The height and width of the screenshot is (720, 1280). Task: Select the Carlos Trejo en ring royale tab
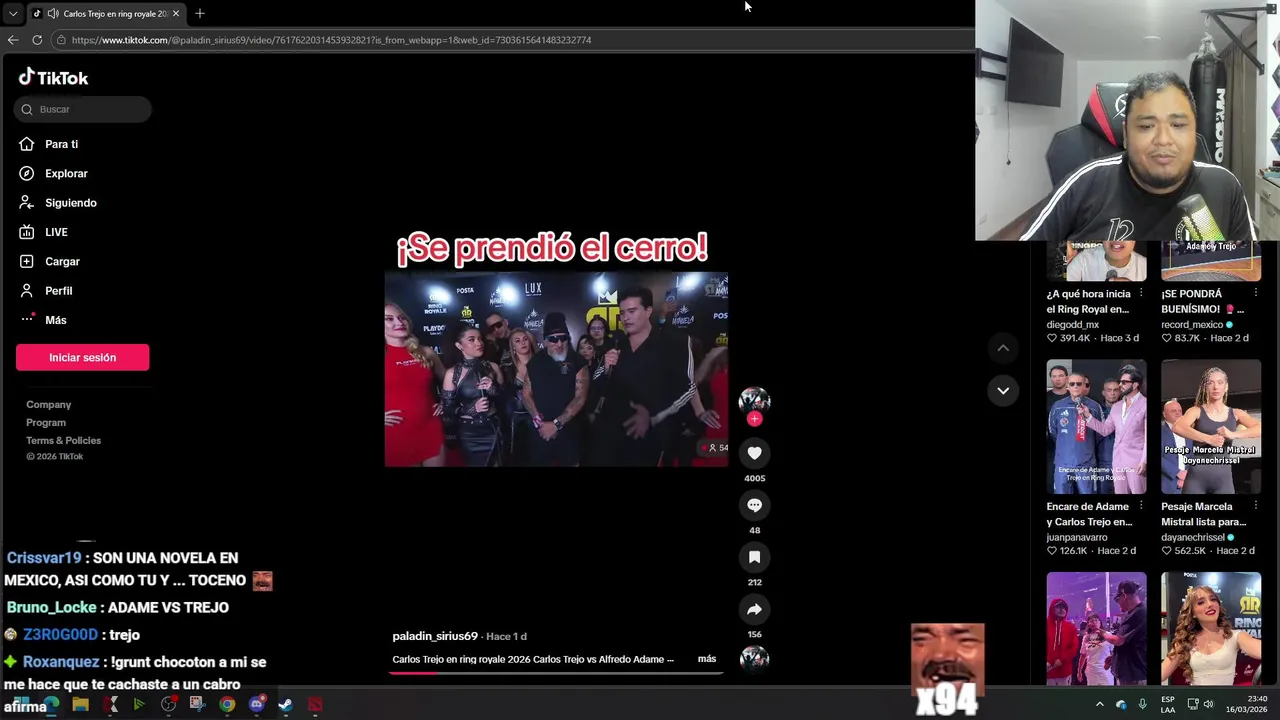tap(105, 14)
